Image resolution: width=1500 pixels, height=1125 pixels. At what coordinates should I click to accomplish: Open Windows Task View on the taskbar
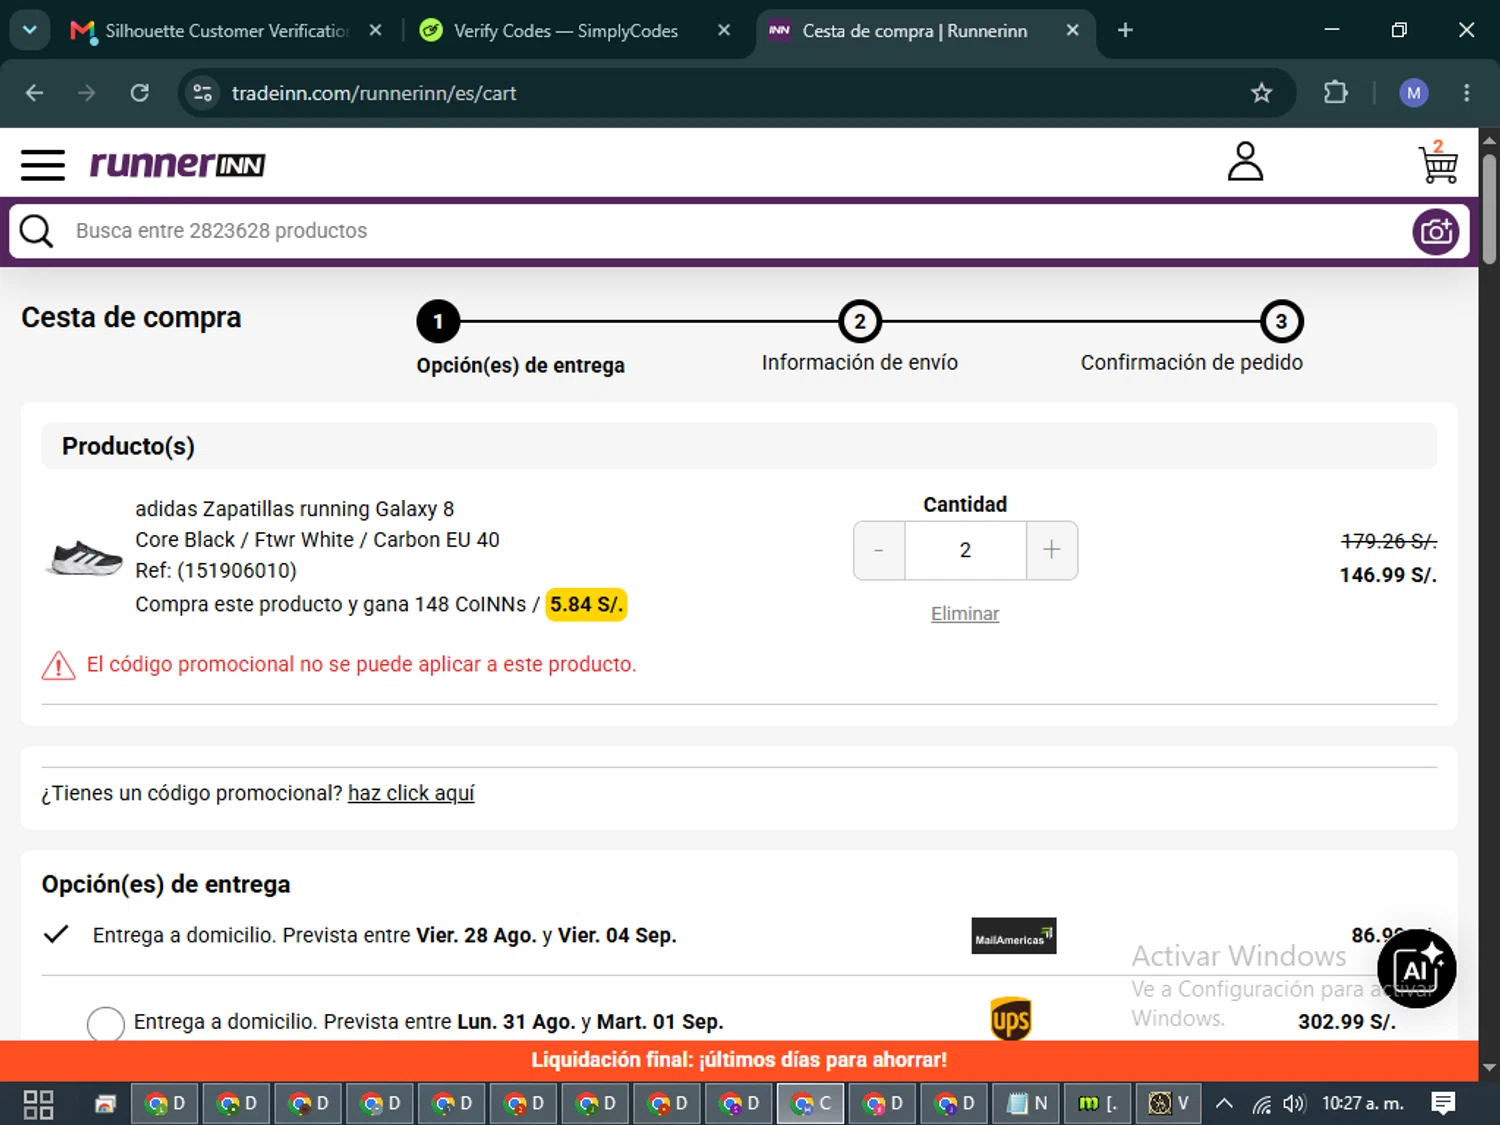(x=38, y=1104)
